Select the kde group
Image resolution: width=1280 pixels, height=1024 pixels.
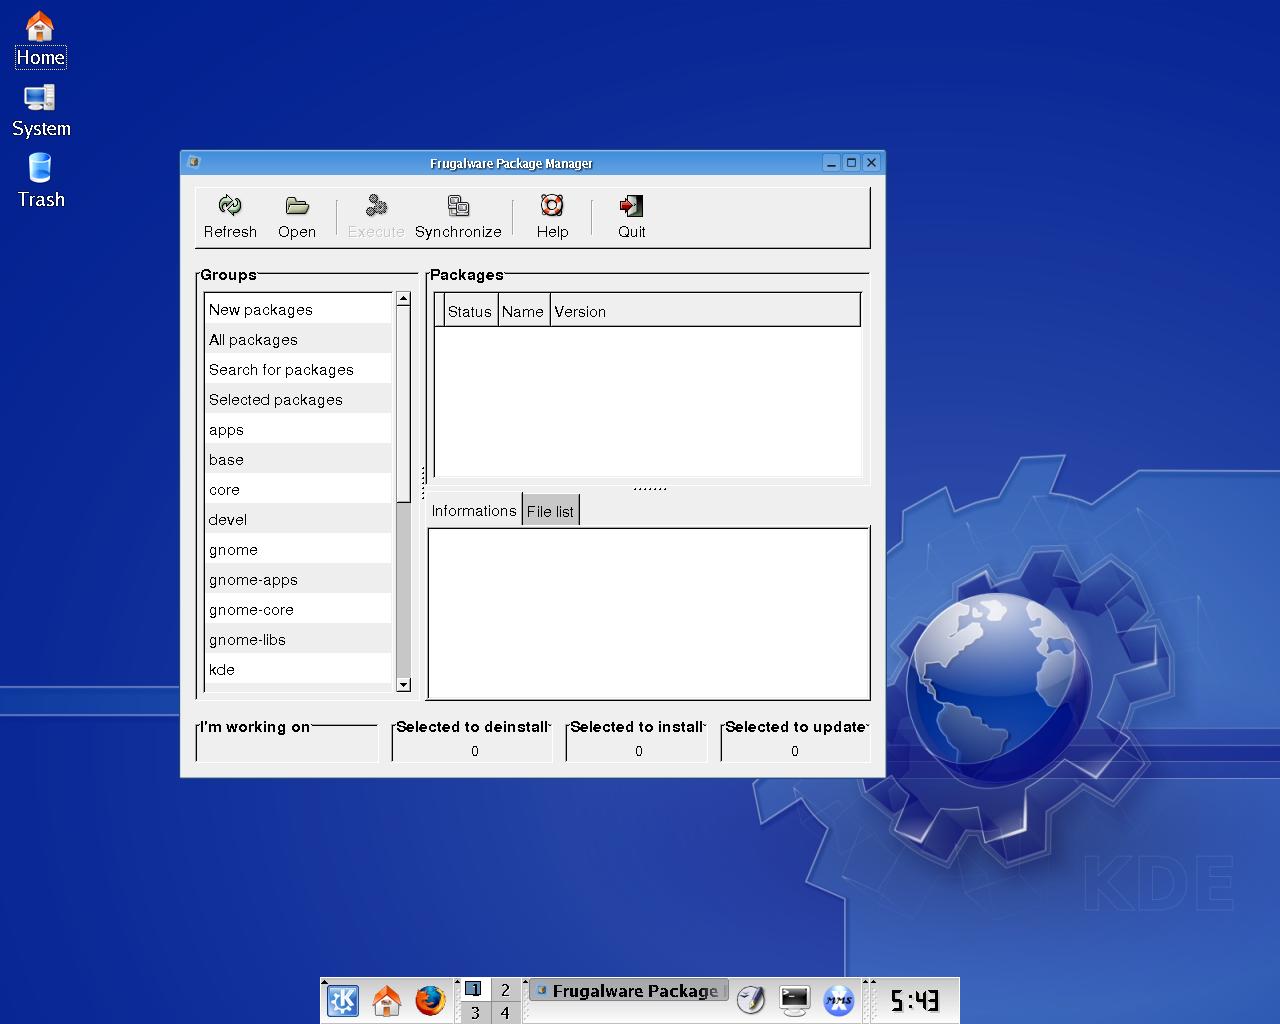click(x=298, y=670)
